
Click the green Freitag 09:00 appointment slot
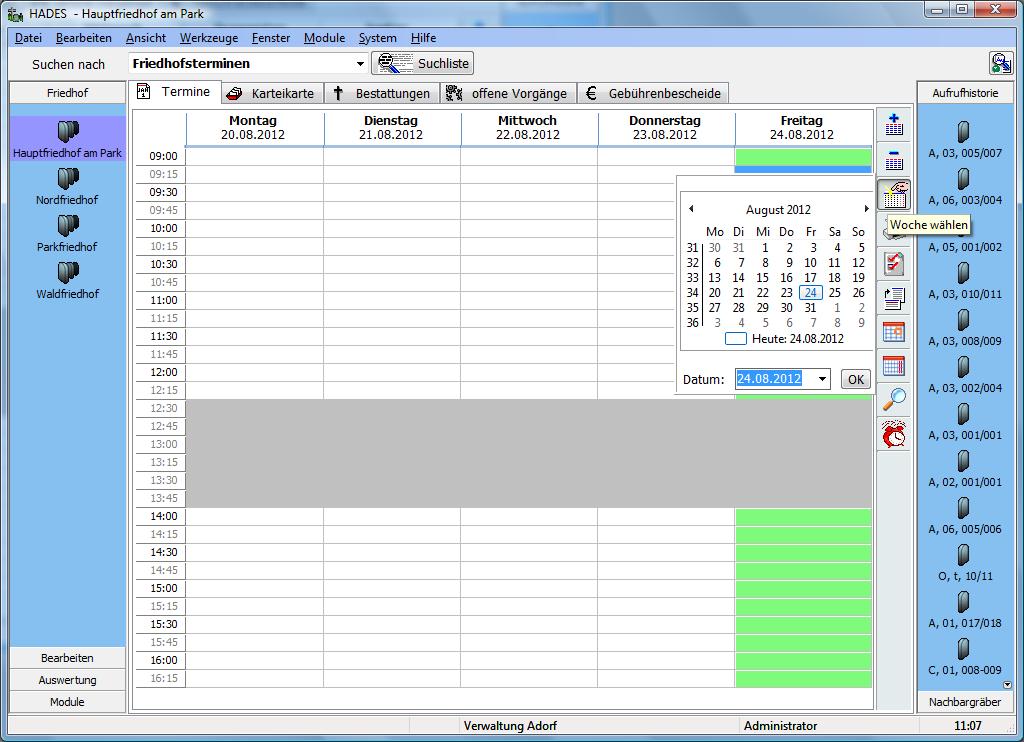click(803, 157)
